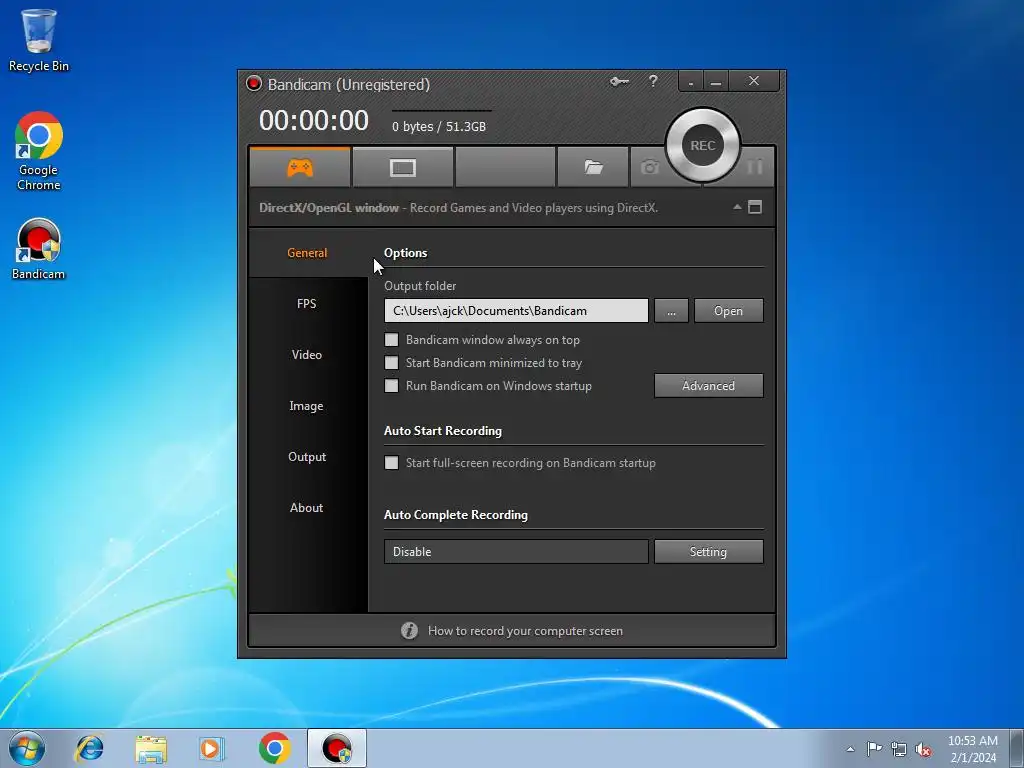
Task: Open the Auto Complete Recording Setting button
Action: (x=709, y=551)
